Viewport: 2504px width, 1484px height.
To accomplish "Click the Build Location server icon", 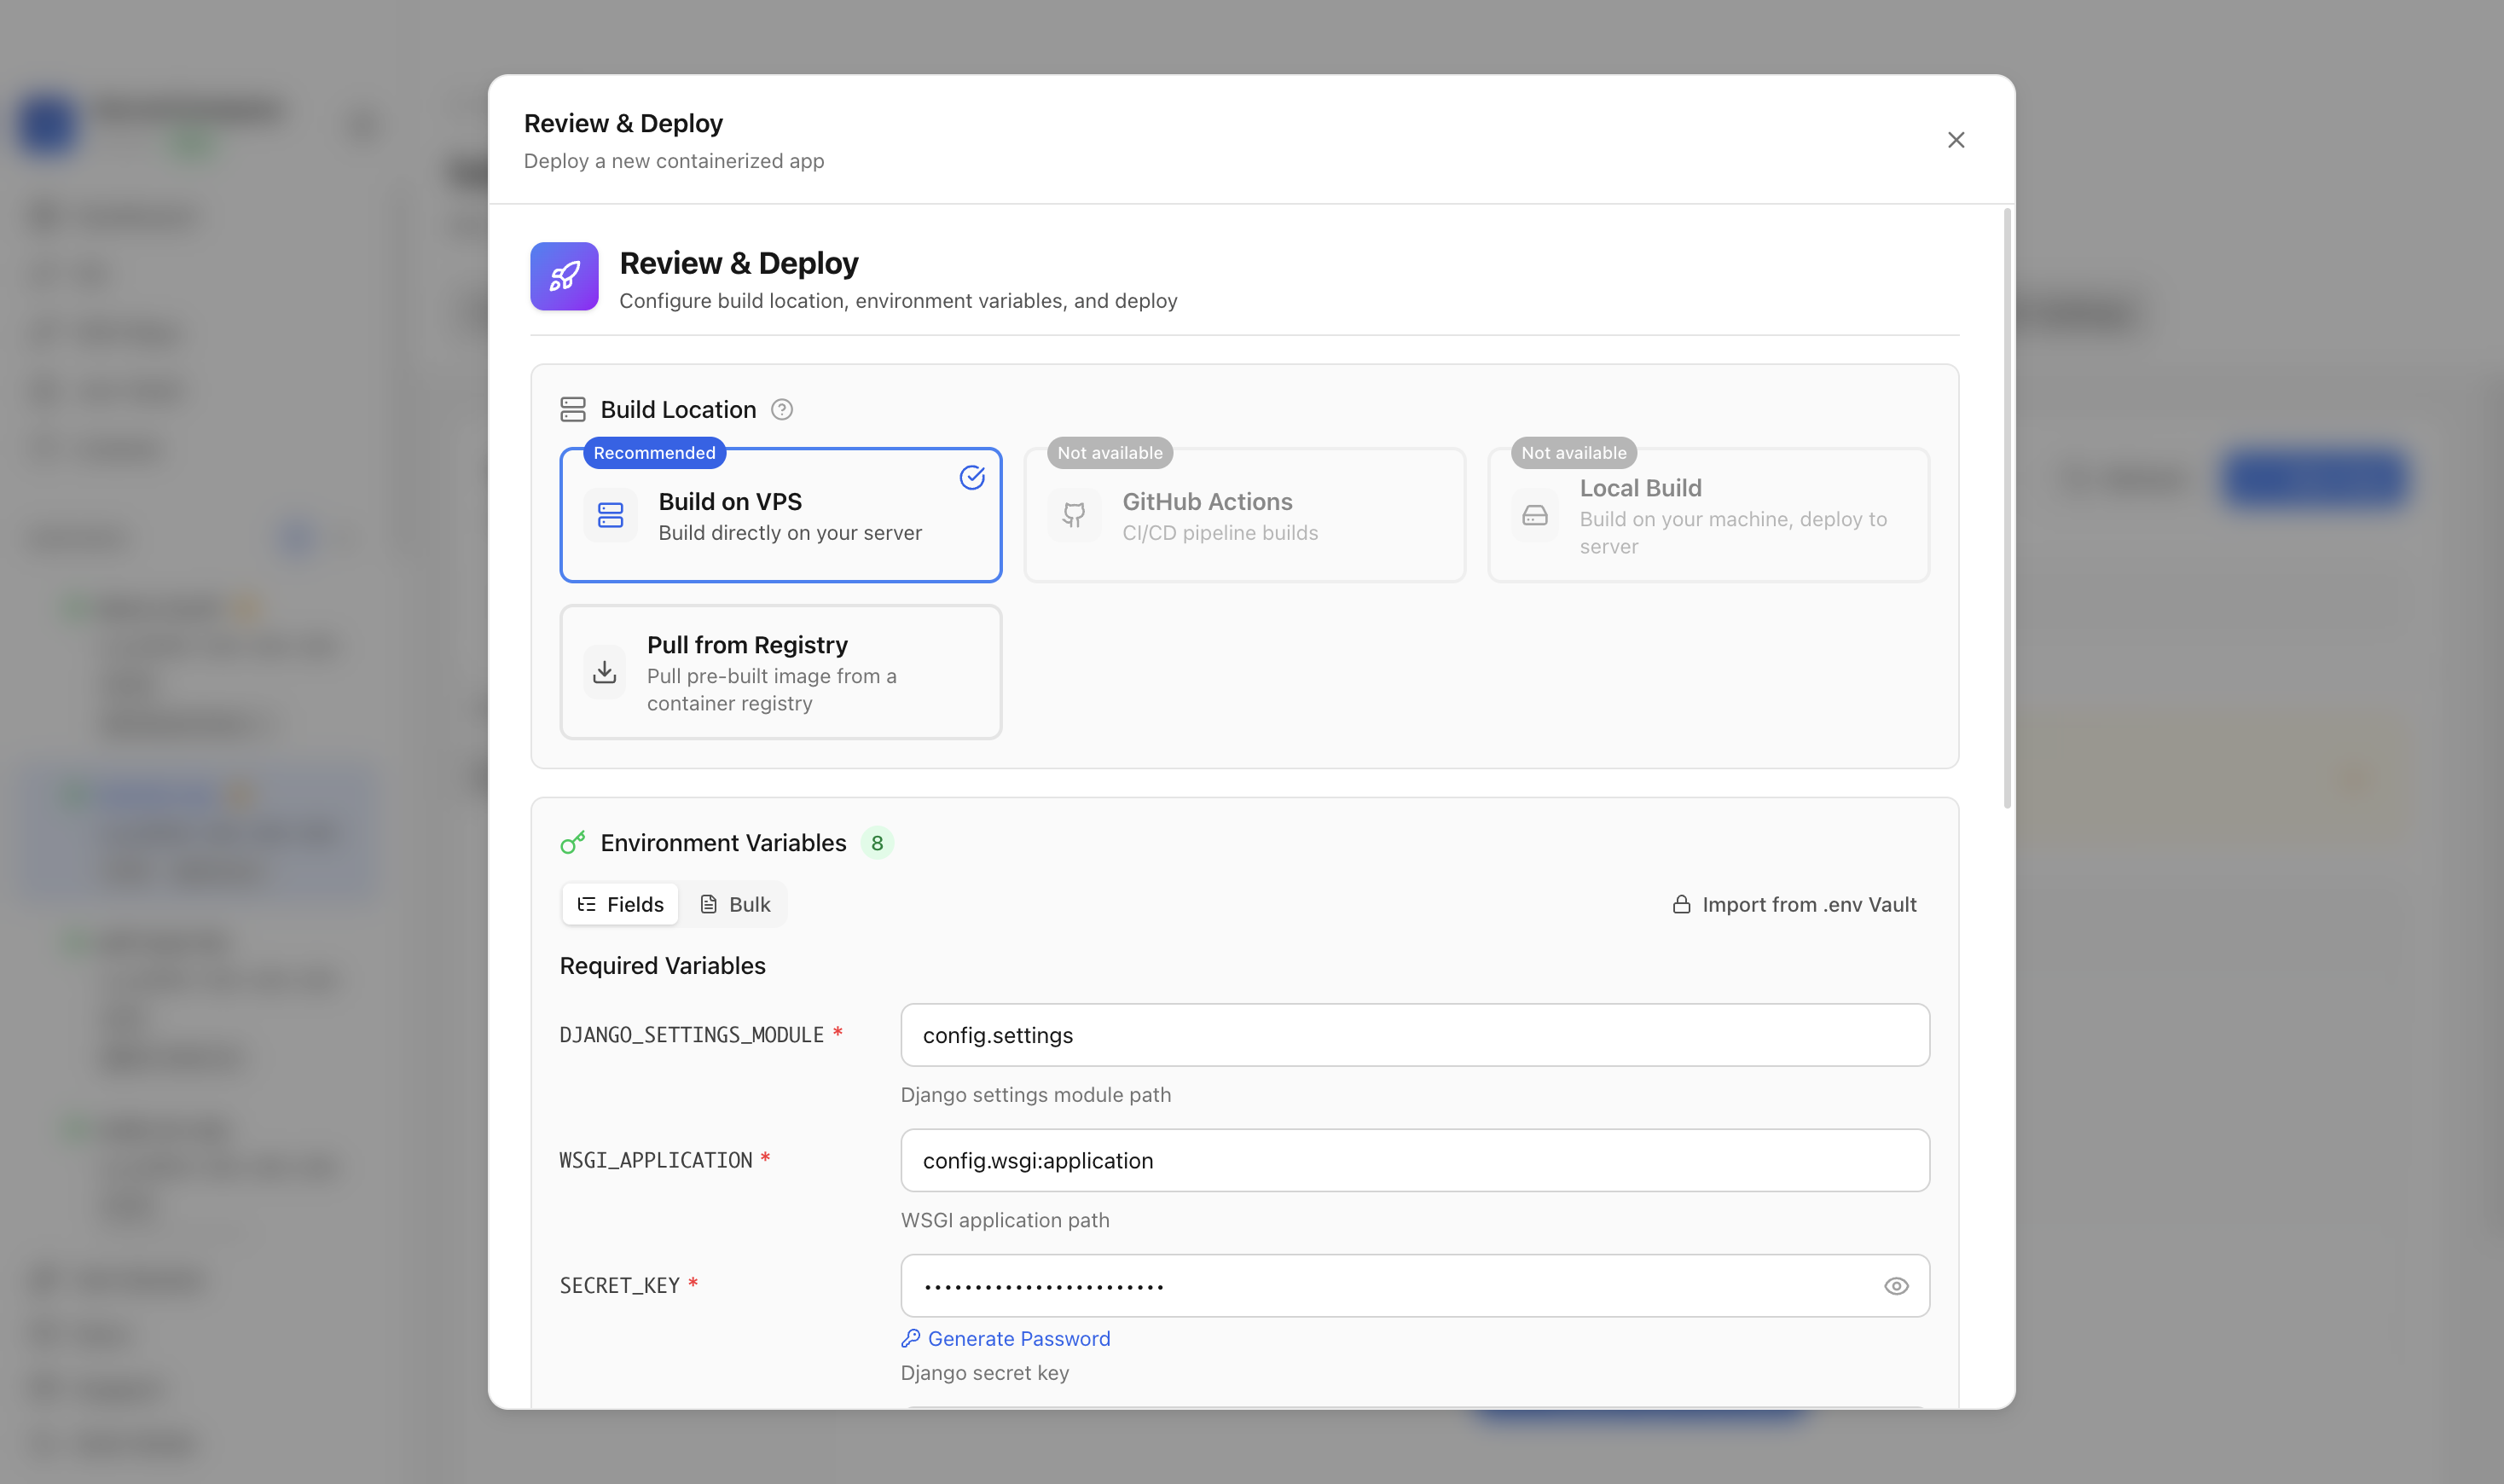I will click(x=573, y=410).
